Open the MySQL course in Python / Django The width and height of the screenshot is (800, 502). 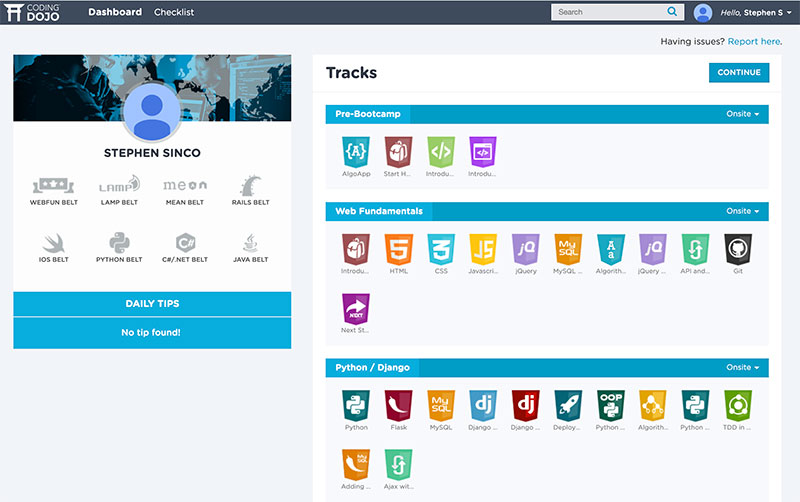441,406
